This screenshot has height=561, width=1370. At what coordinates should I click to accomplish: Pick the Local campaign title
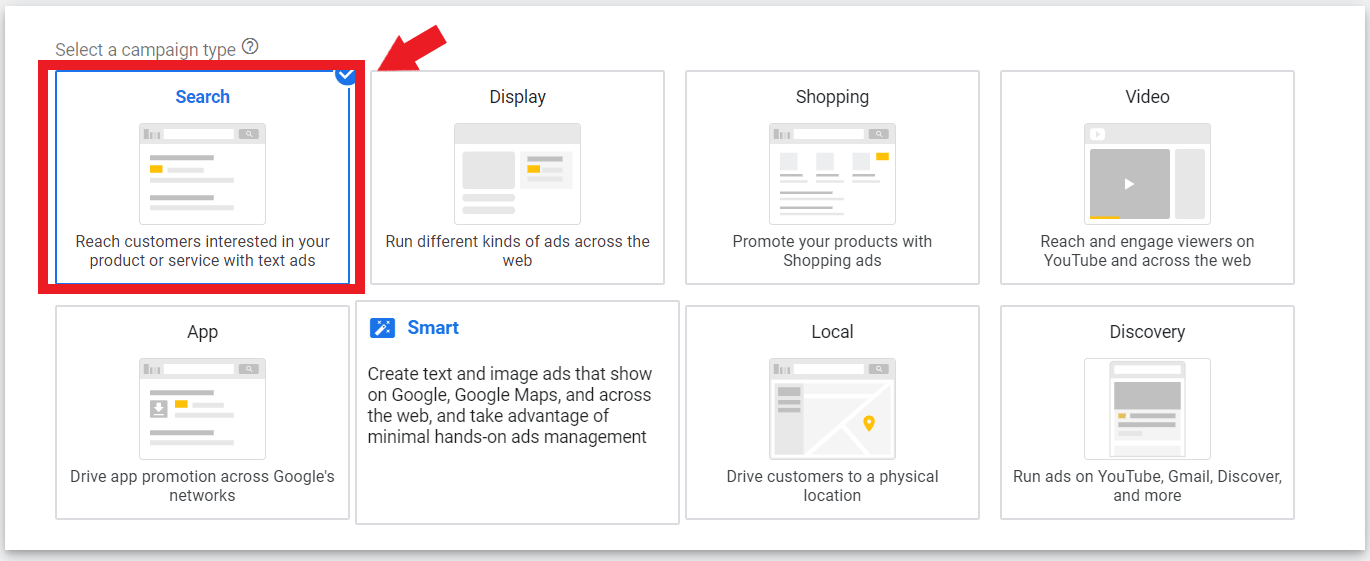point(832,332)
